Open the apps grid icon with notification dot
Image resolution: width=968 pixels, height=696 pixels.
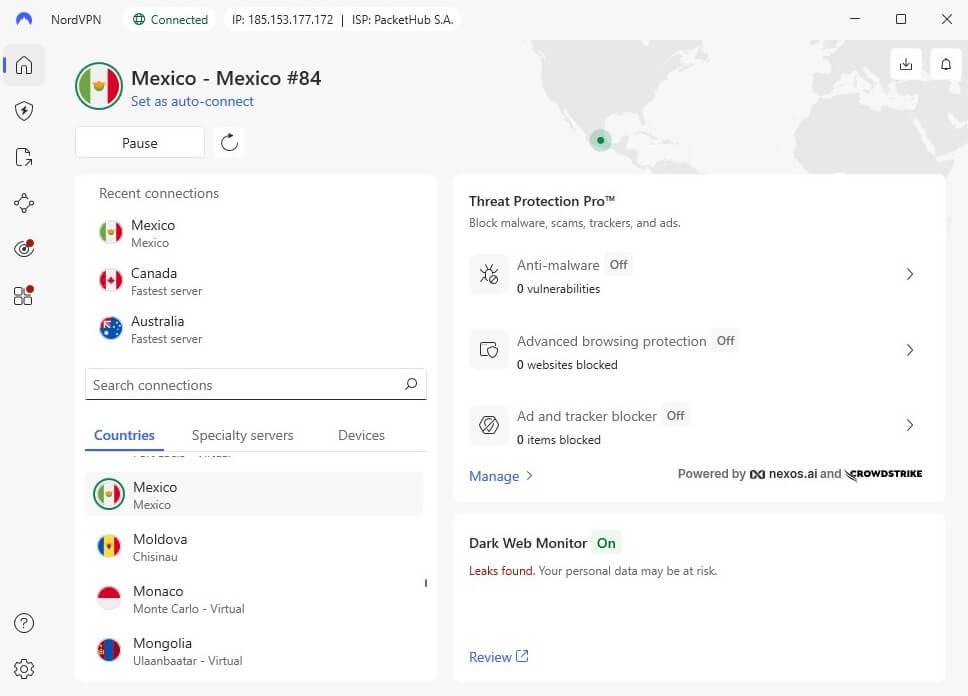[23, 295]
